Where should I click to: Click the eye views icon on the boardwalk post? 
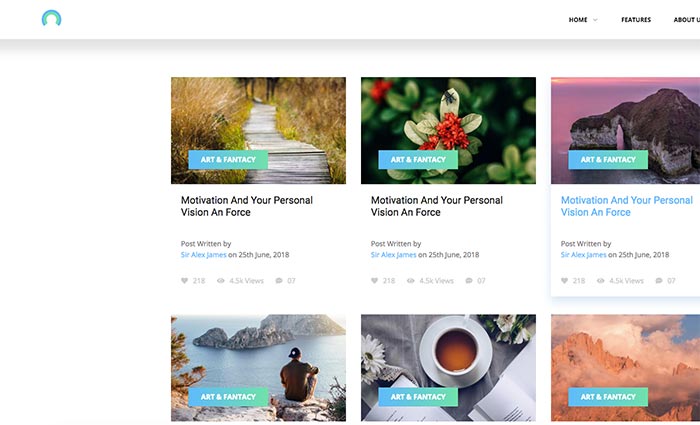coord(221,280)
